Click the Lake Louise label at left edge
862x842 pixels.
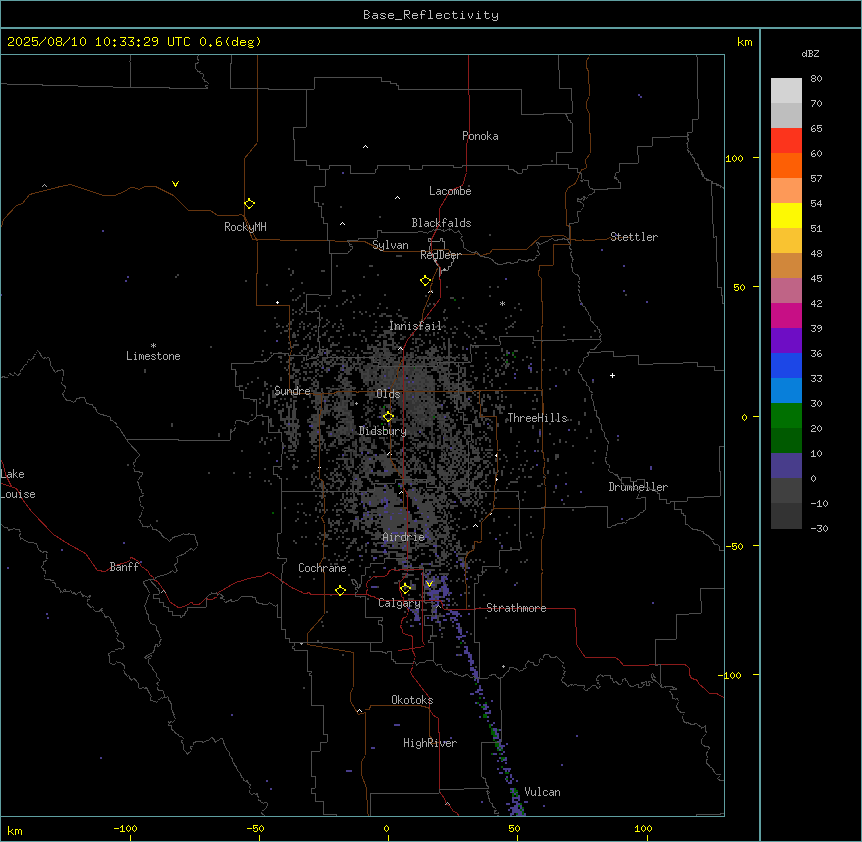point(16,484)
